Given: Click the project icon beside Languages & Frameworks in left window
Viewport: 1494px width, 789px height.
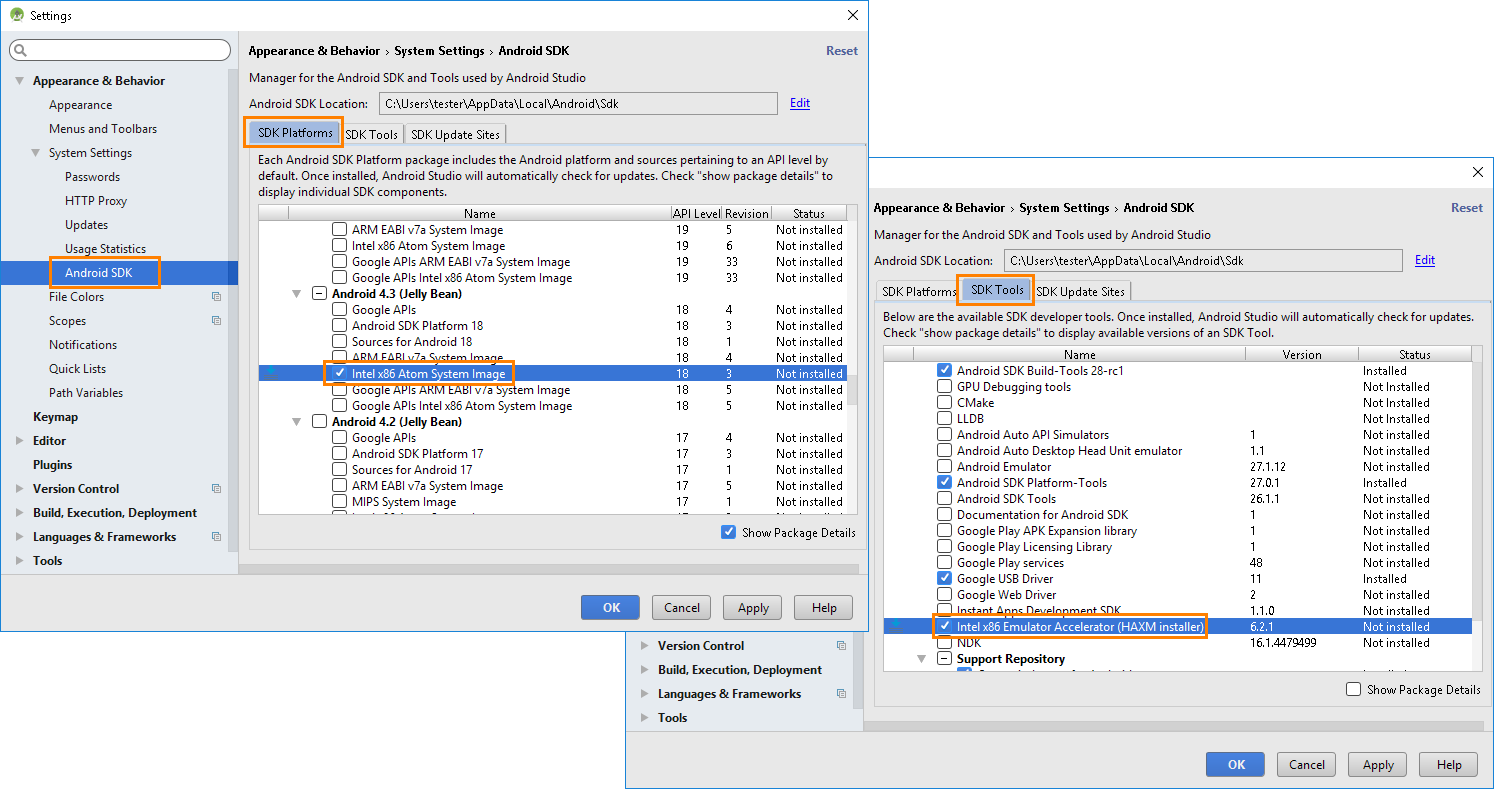Looking at the screenshot, I should pyautogui.click(x=216, y=537).
